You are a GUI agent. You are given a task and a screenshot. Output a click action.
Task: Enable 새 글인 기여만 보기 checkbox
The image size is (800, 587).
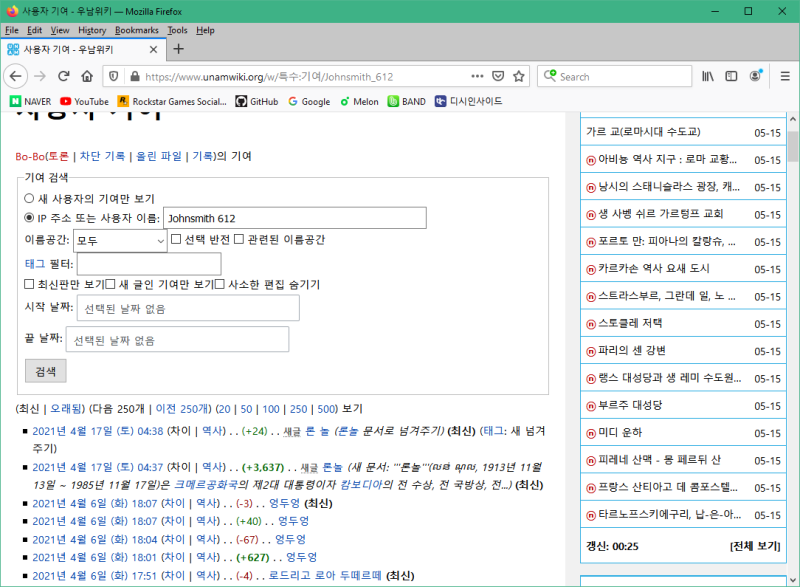110,284
